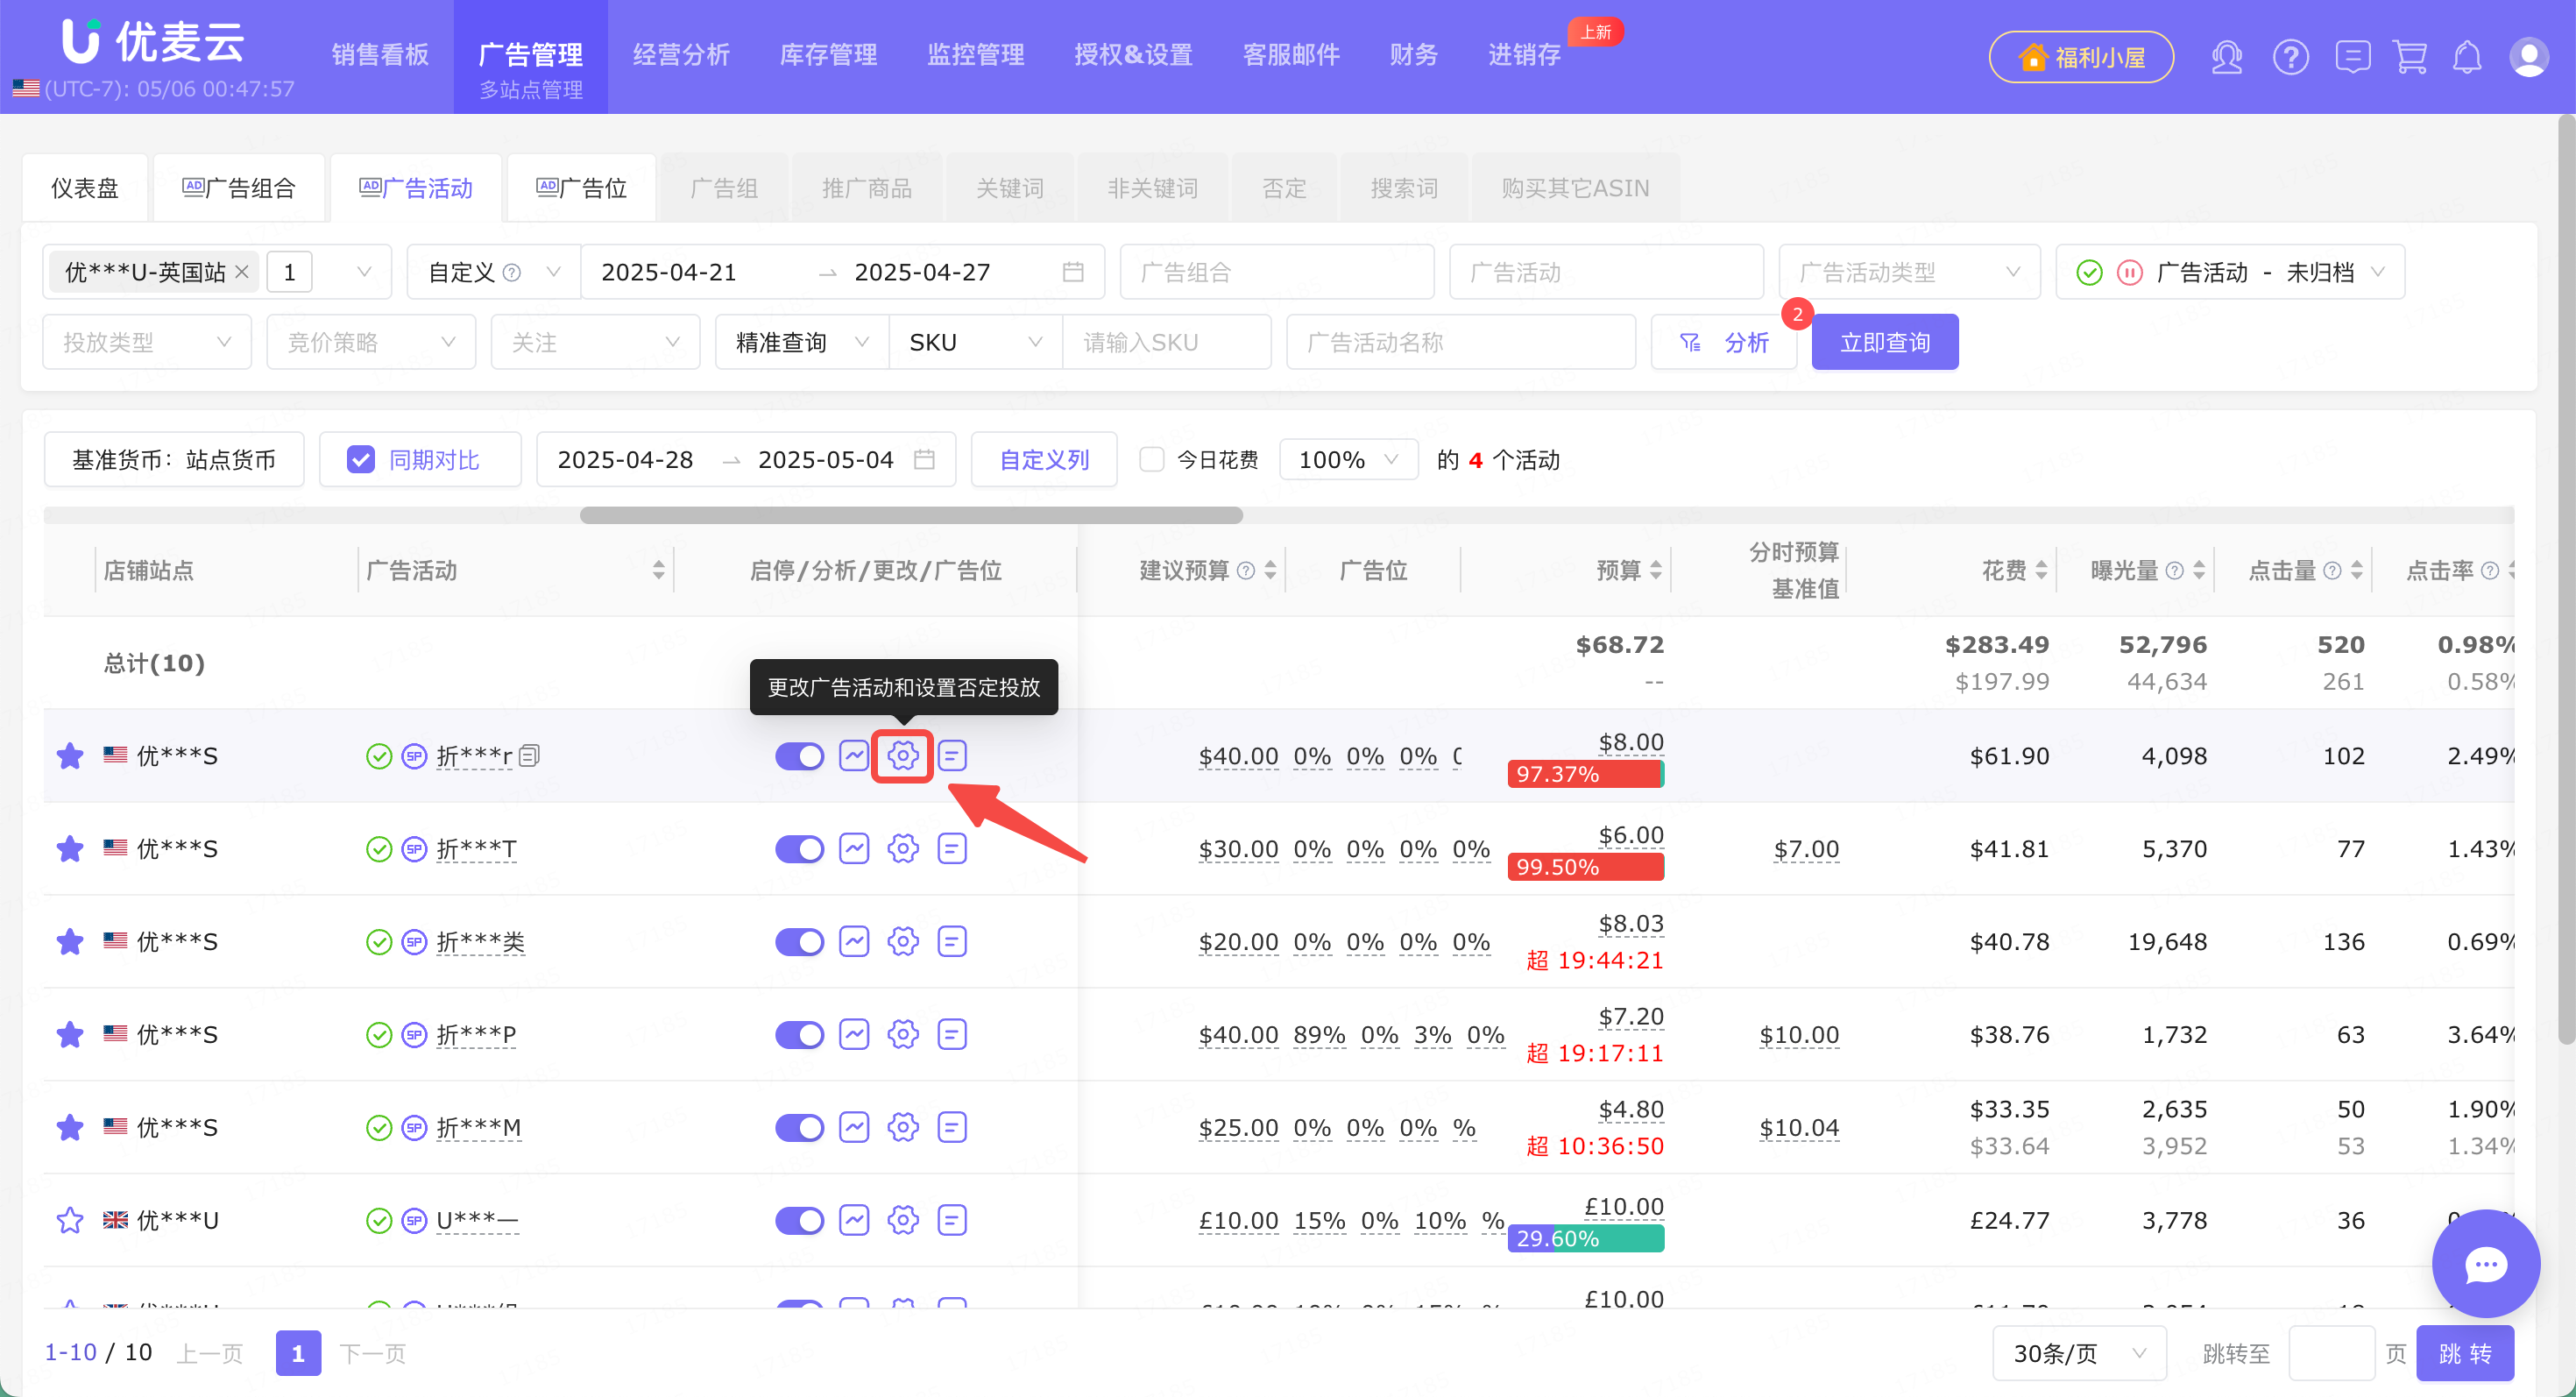Image resolution: width=2576 pixels, height=1397 pixels.
Task: Sort by 预算 column arrows
Action: coord(1655,571)
